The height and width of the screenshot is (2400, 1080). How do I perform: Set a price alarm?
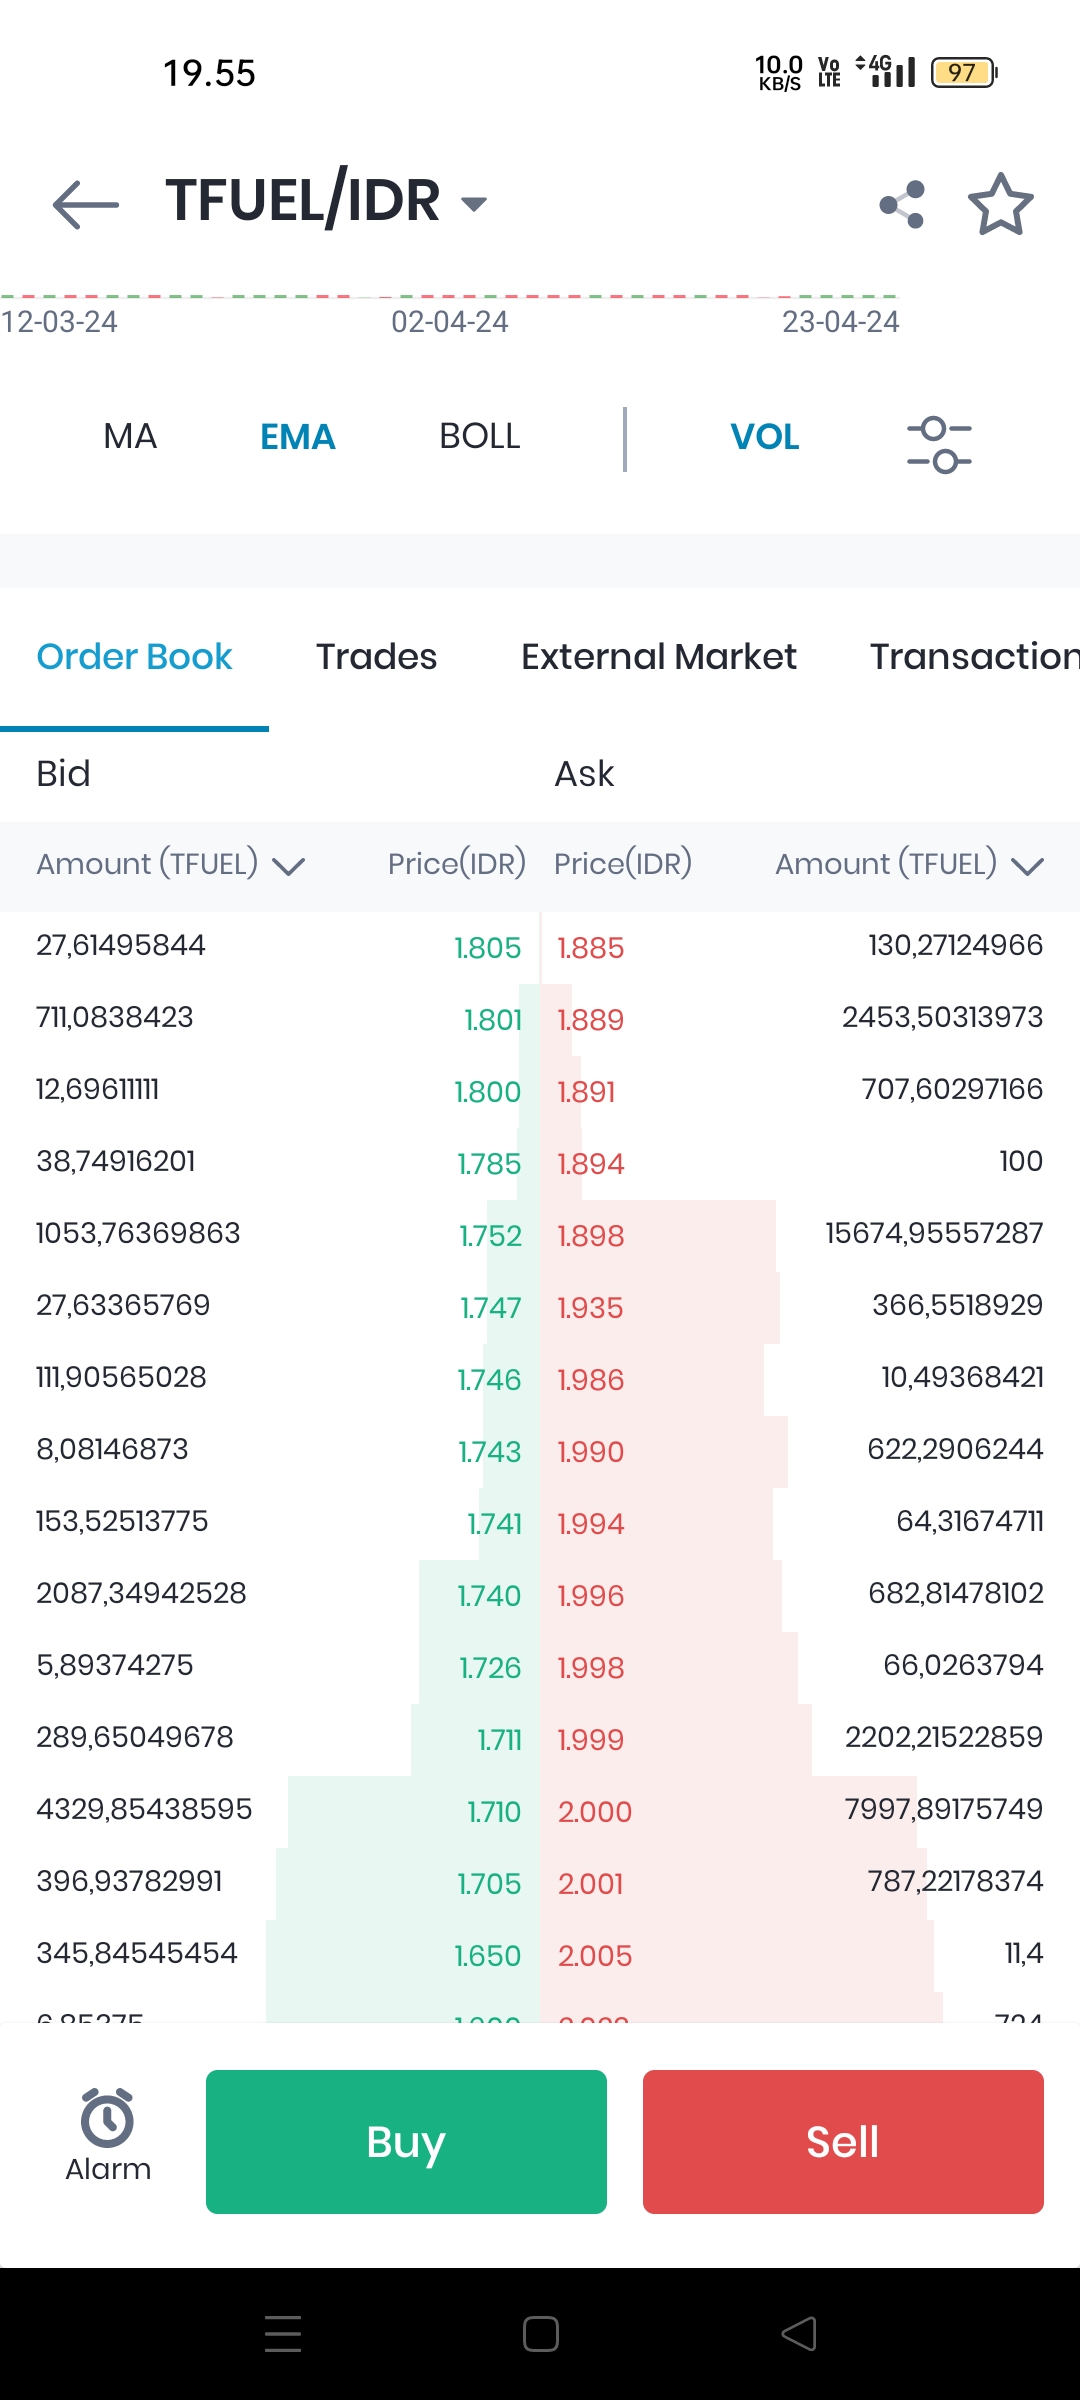pos(108,2134)
